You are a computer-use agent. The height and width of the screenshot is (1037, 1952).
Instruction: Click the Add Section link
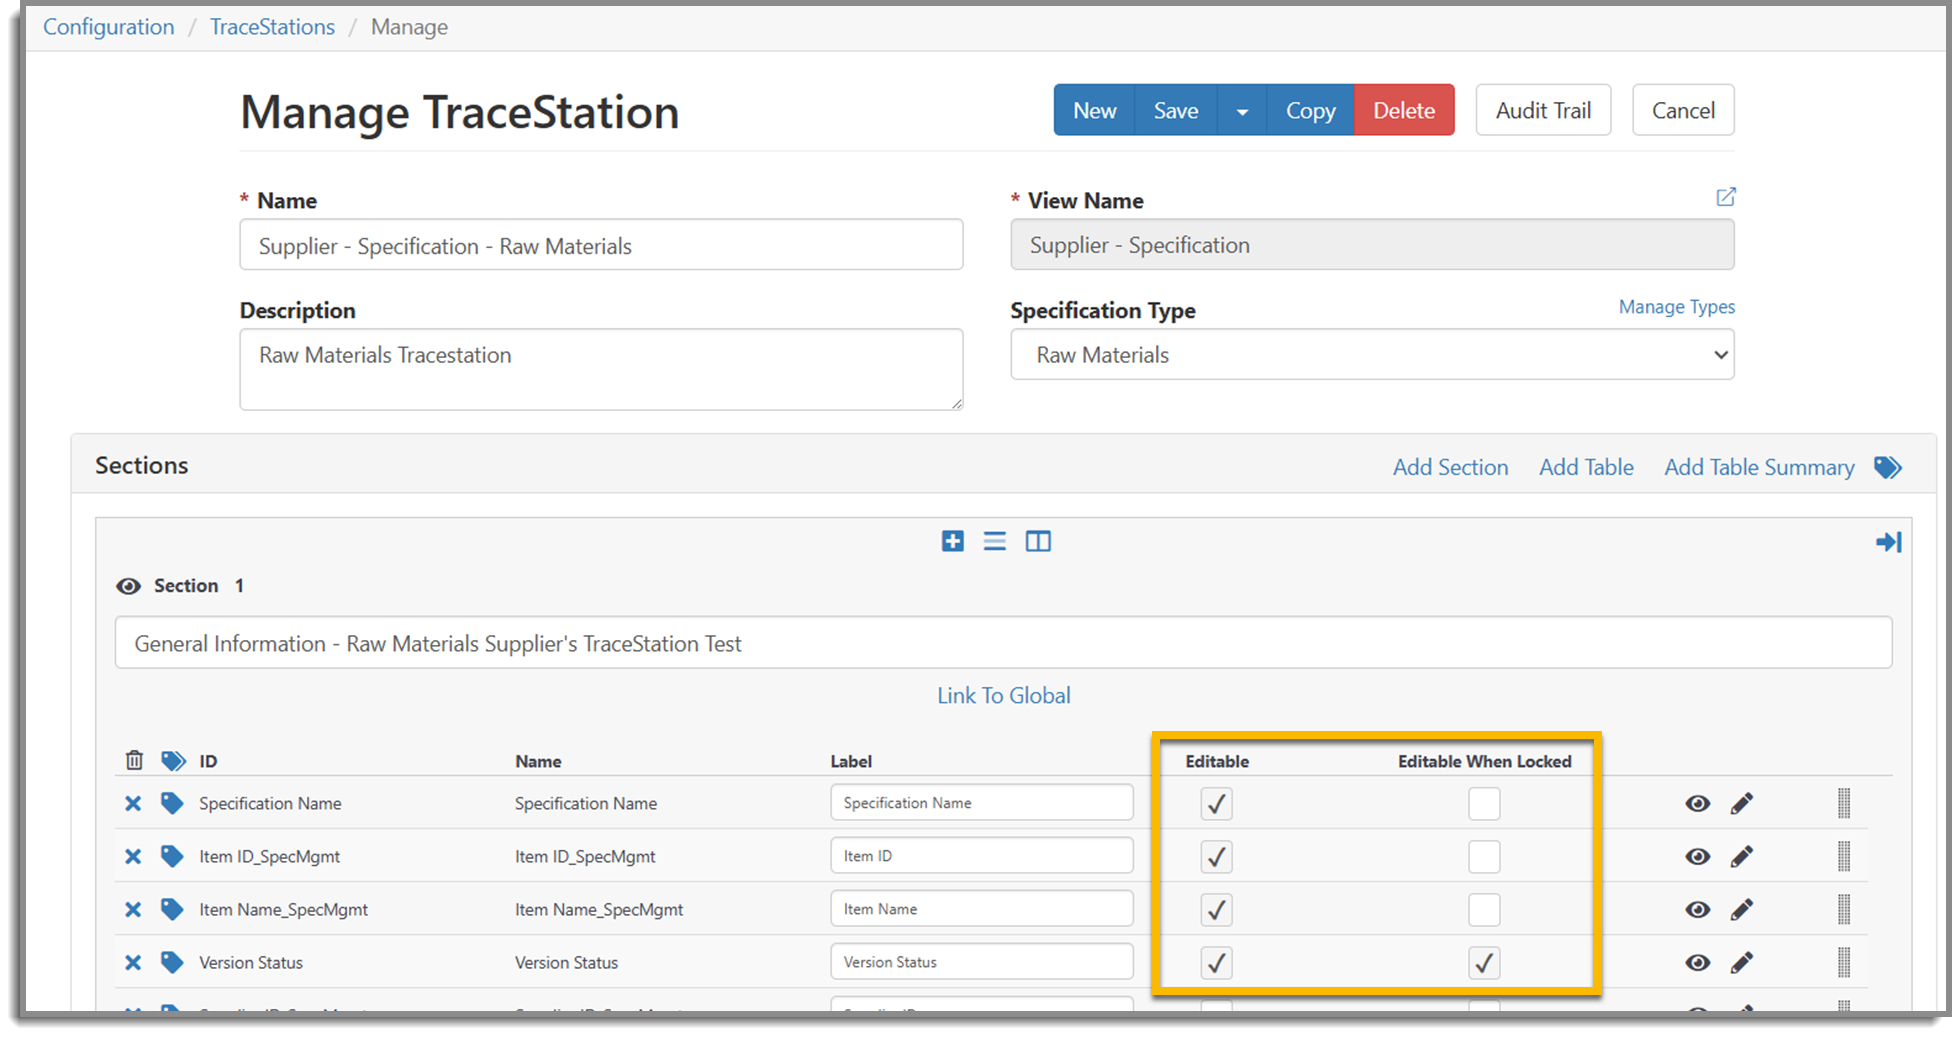point(1450,467)
